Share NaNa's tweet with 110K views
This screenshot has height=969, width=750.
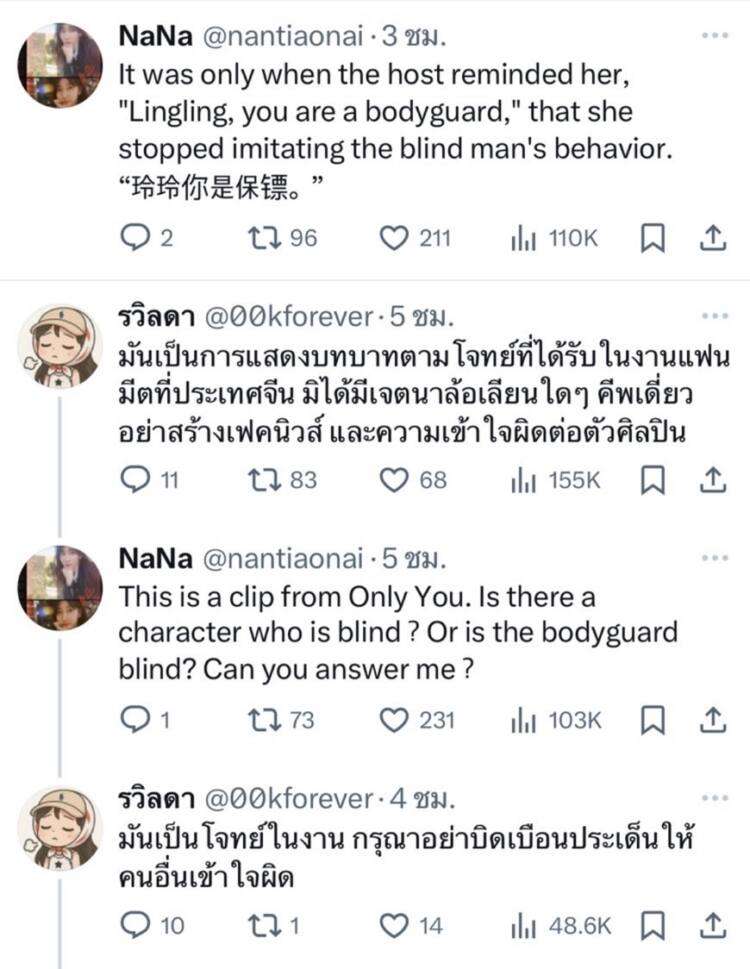coord(711,237)
